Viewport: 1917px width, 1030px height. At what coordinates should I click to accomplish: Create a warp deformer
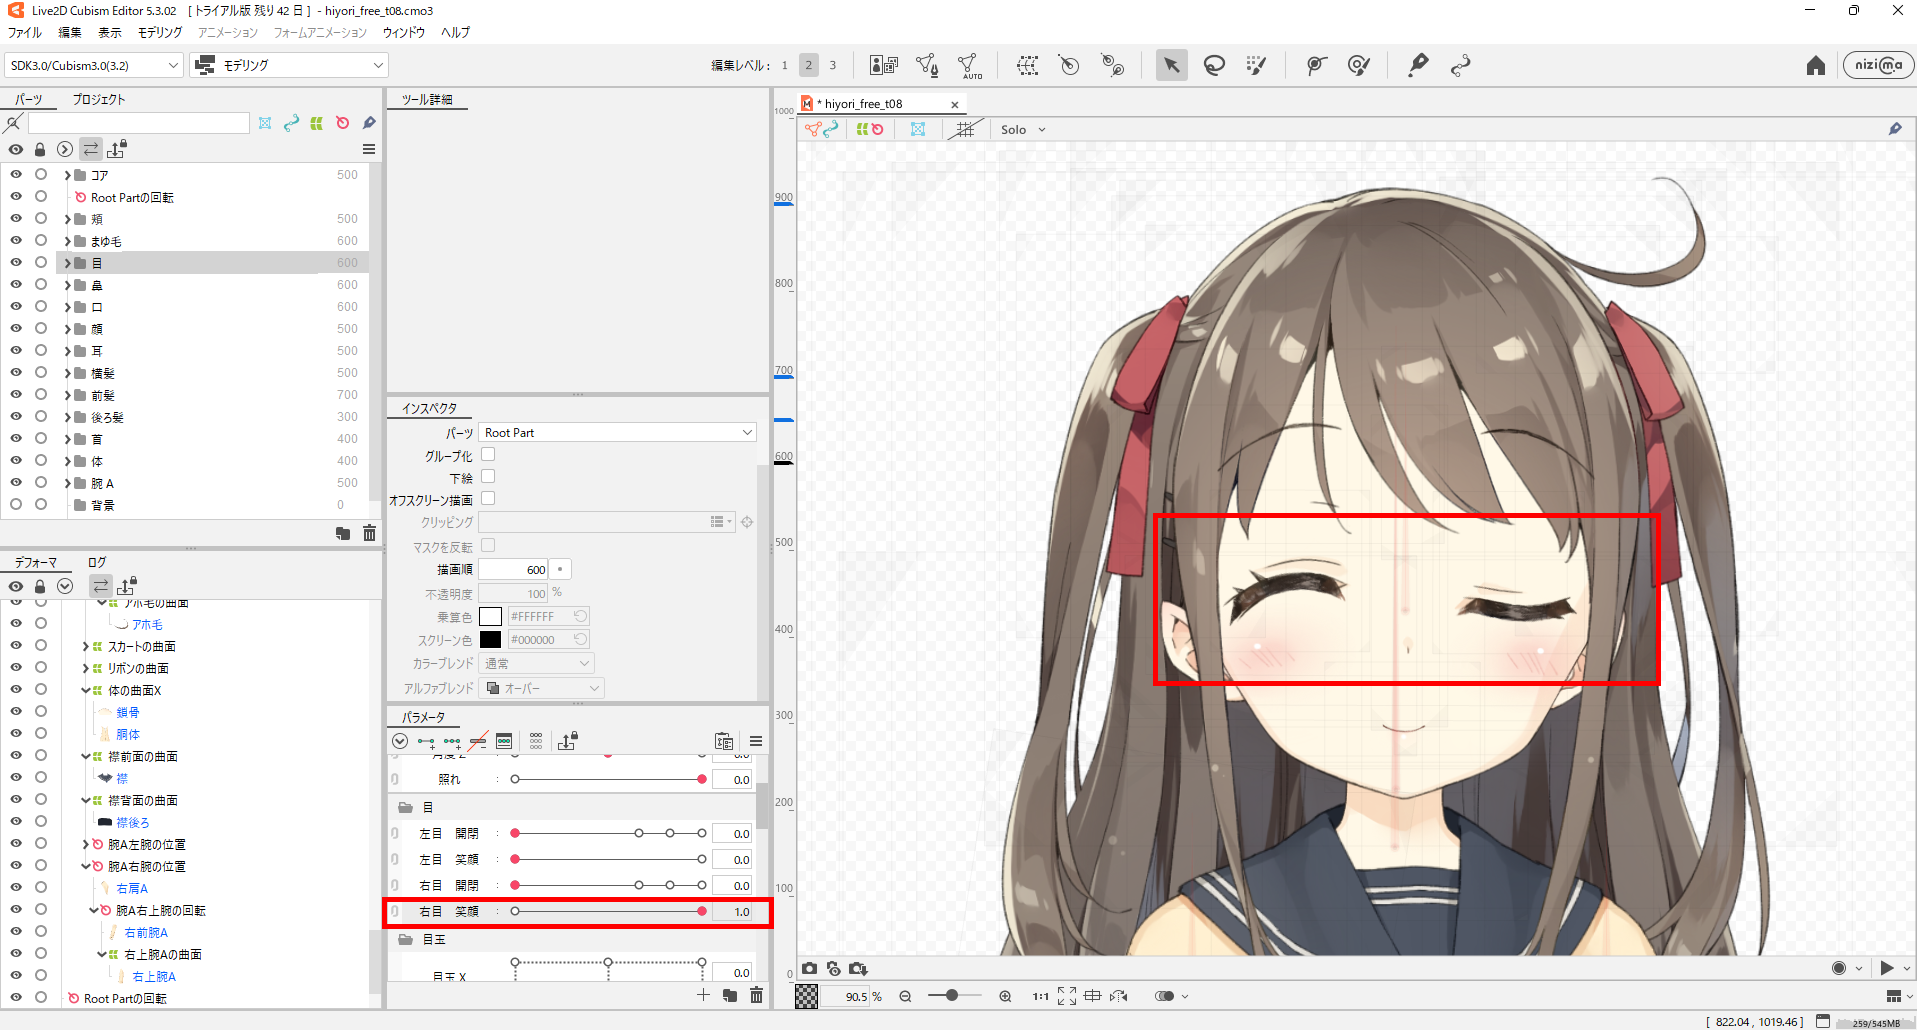(x=1027, y=65)
